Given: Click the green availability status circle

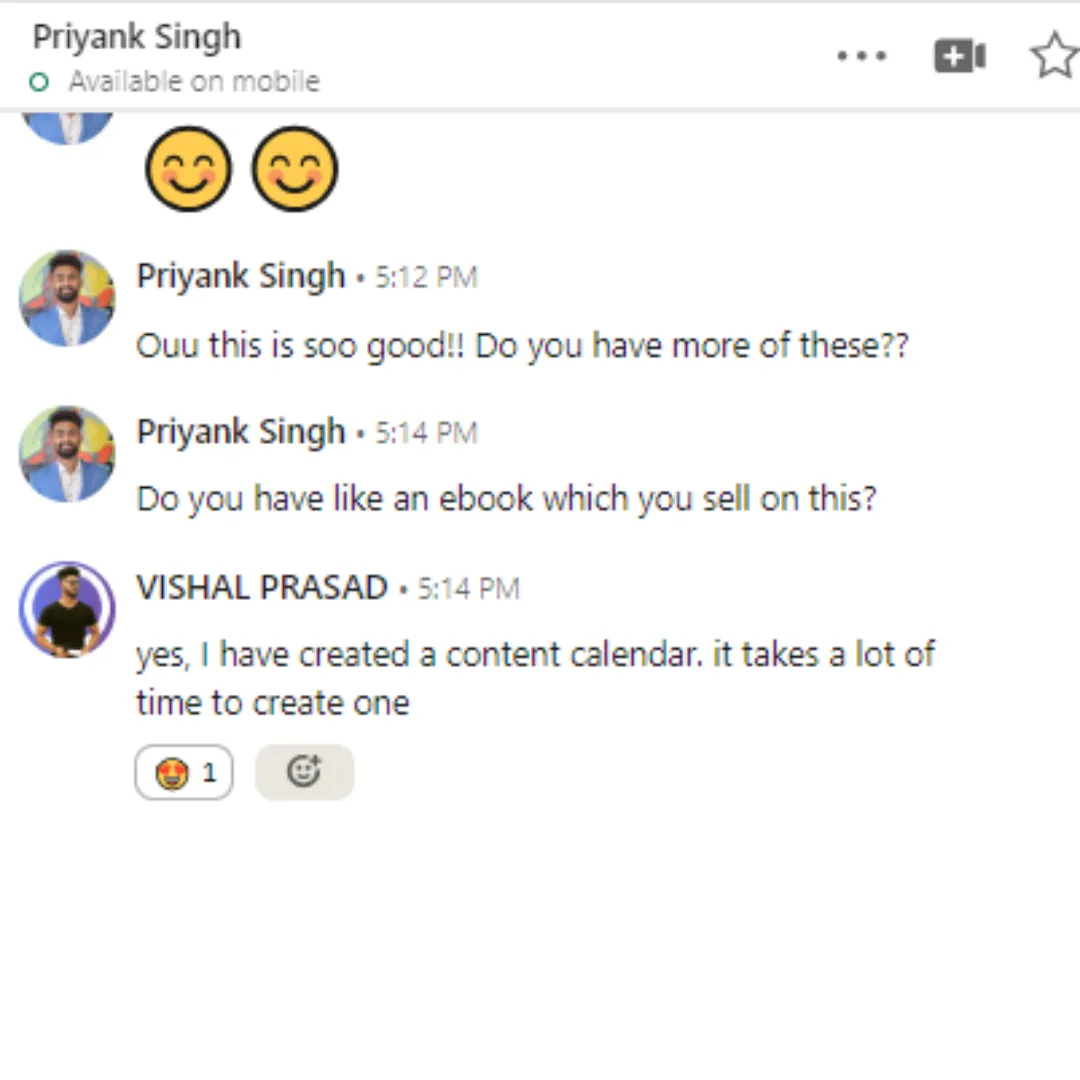Looking at the screenshot, I should click(39, 83).
